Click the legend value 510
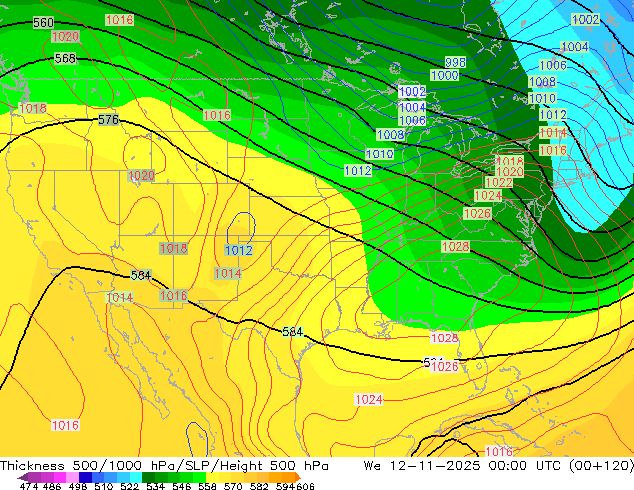 click(103, 486)
